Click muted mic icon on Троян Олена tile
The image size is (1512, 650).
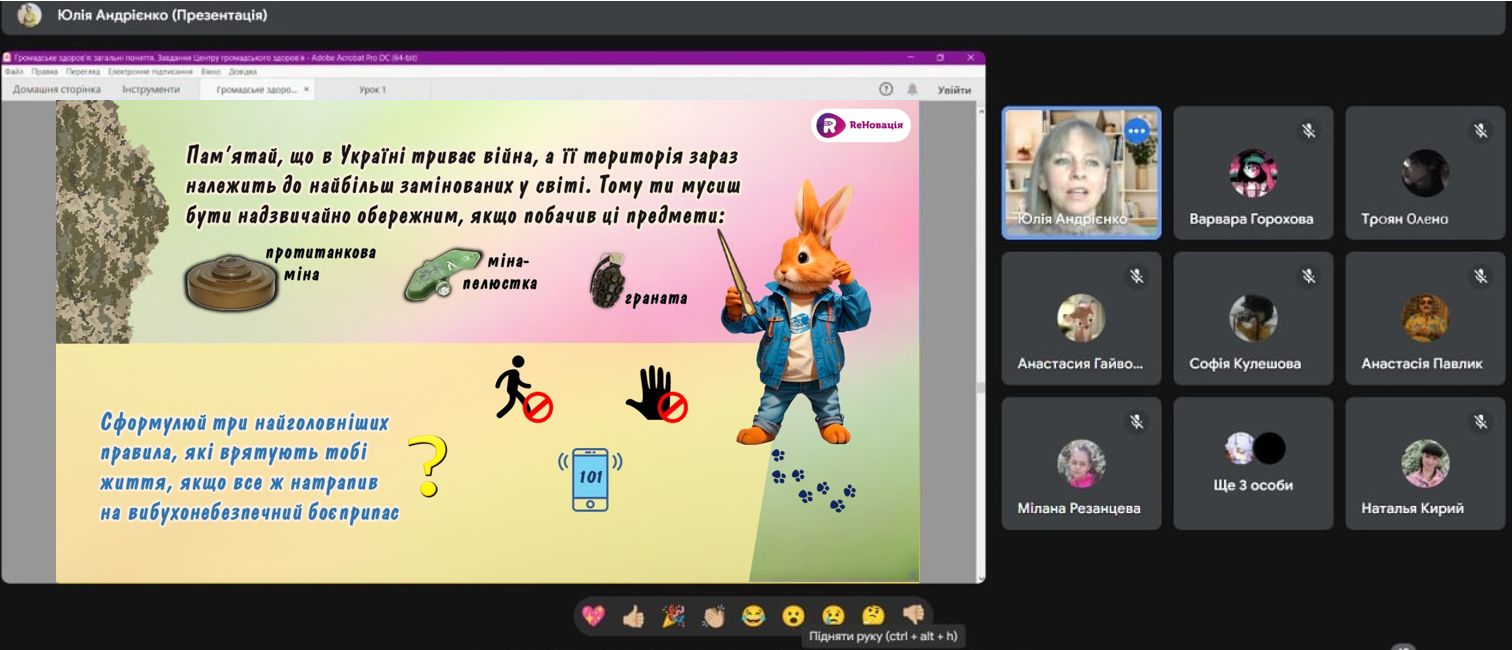tap(1480, 131)
